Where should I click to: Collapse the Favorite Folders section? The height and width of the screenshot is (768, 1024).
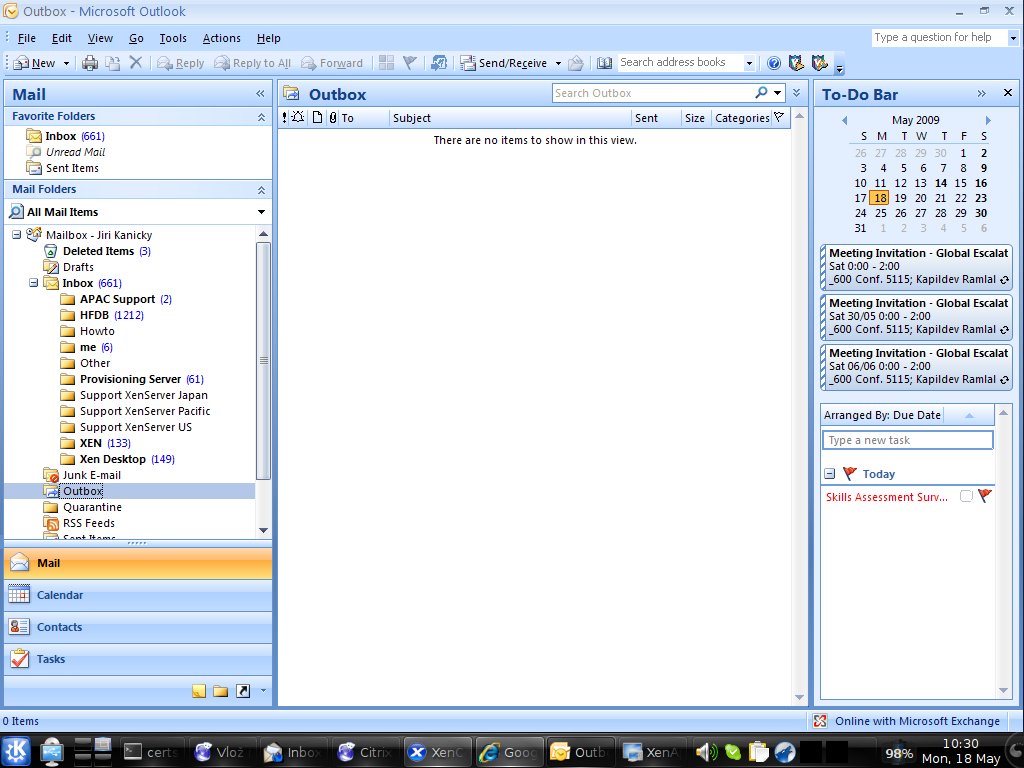[x=261, y=117]
